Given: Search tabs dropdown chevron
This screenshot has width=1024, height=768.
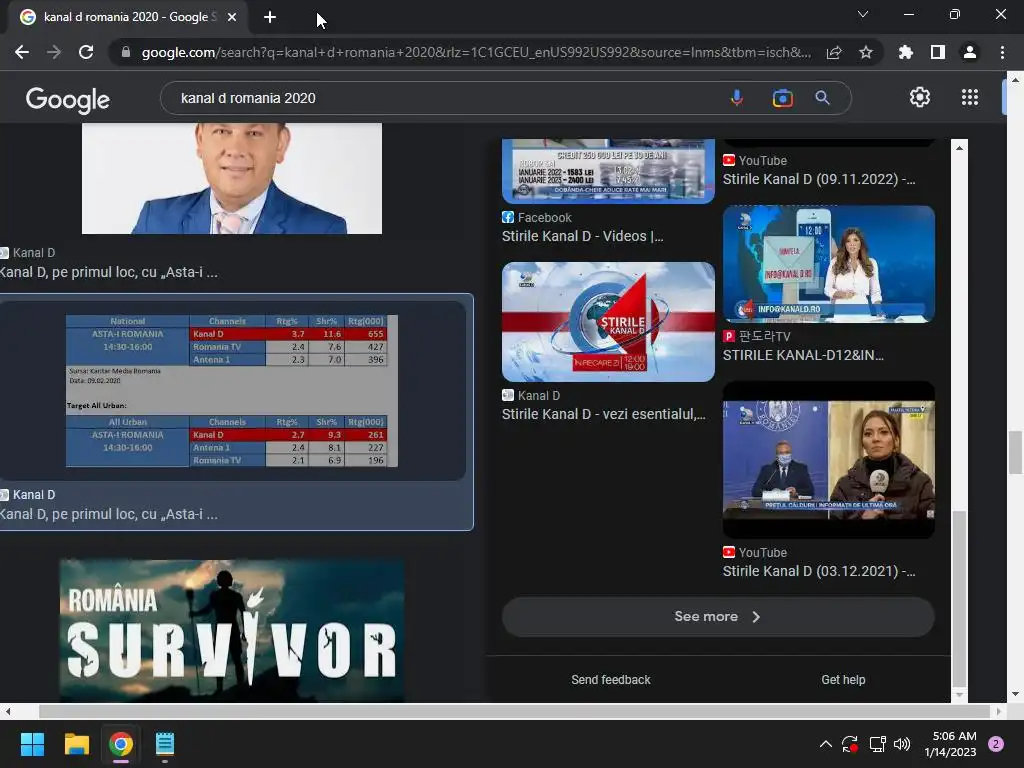Looking at the screenshot, I should [x=863, y=14].
